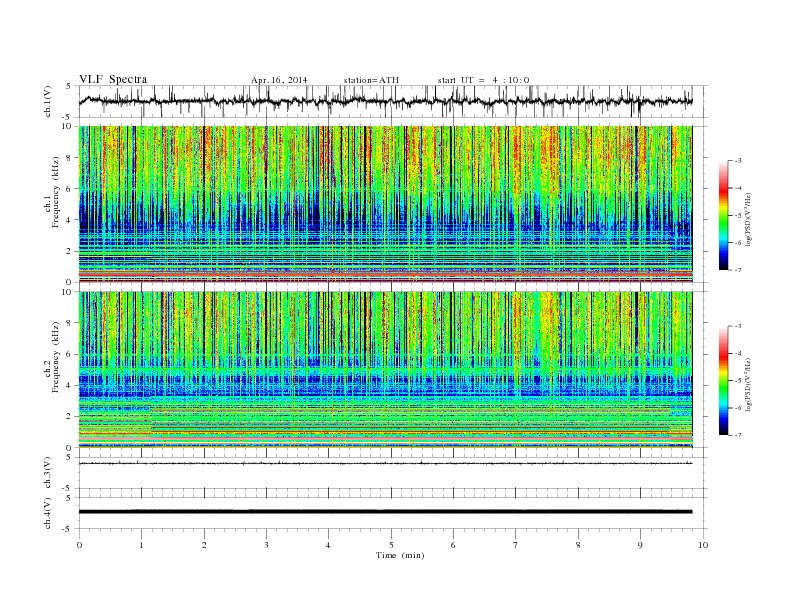Click the '-6' label on ch.1 color scale
Image resolution: width=792 pixels, height=612 pixels.
(738, 243)
